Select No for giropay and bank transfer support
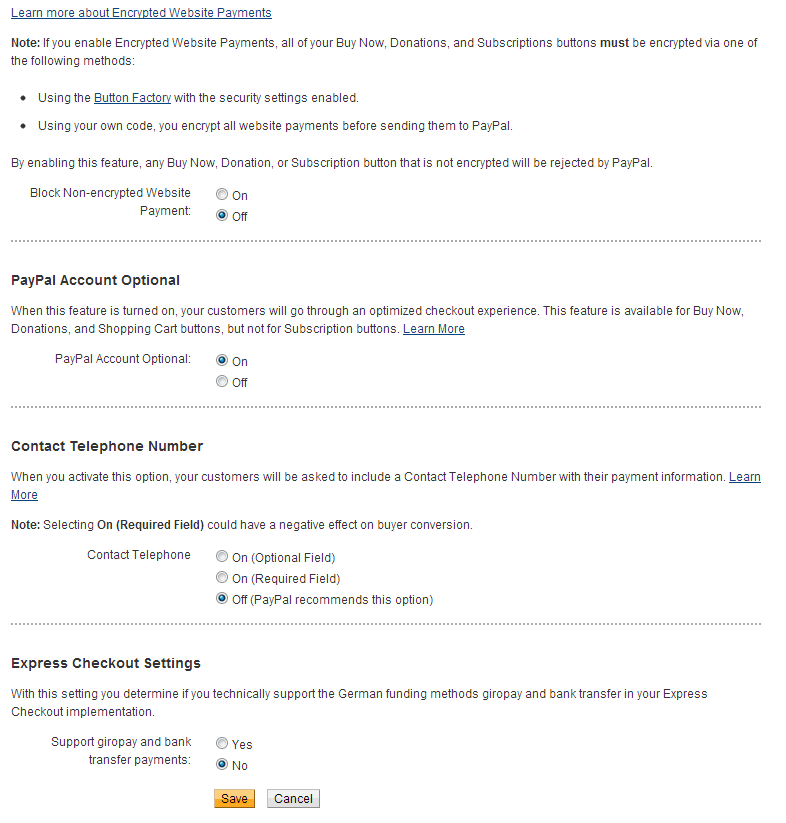786x823 pixels. 222,765
